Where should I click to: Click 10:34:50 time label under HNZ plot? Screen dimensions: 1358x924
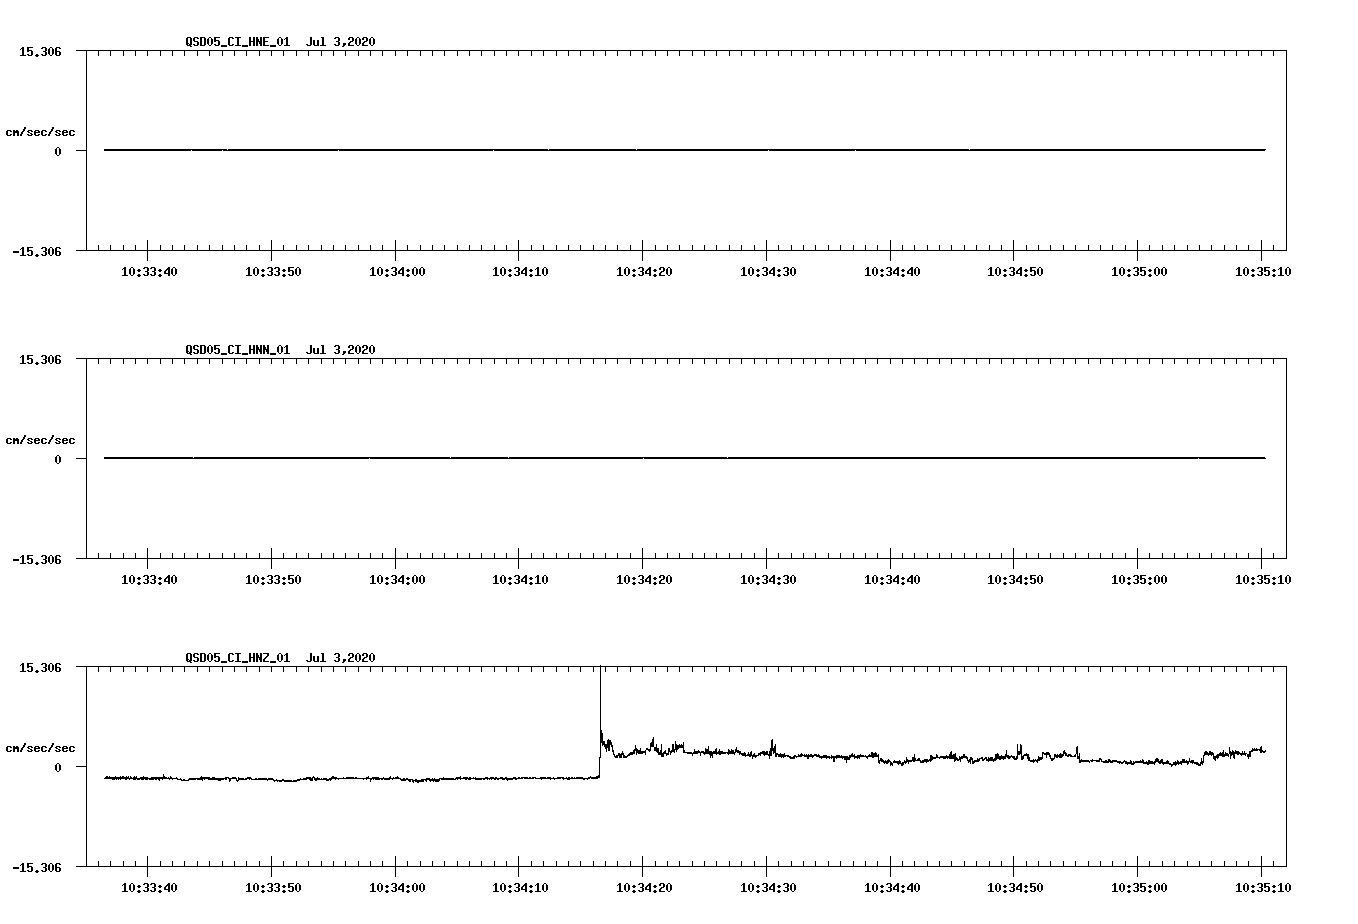[x=1014, y=888]
